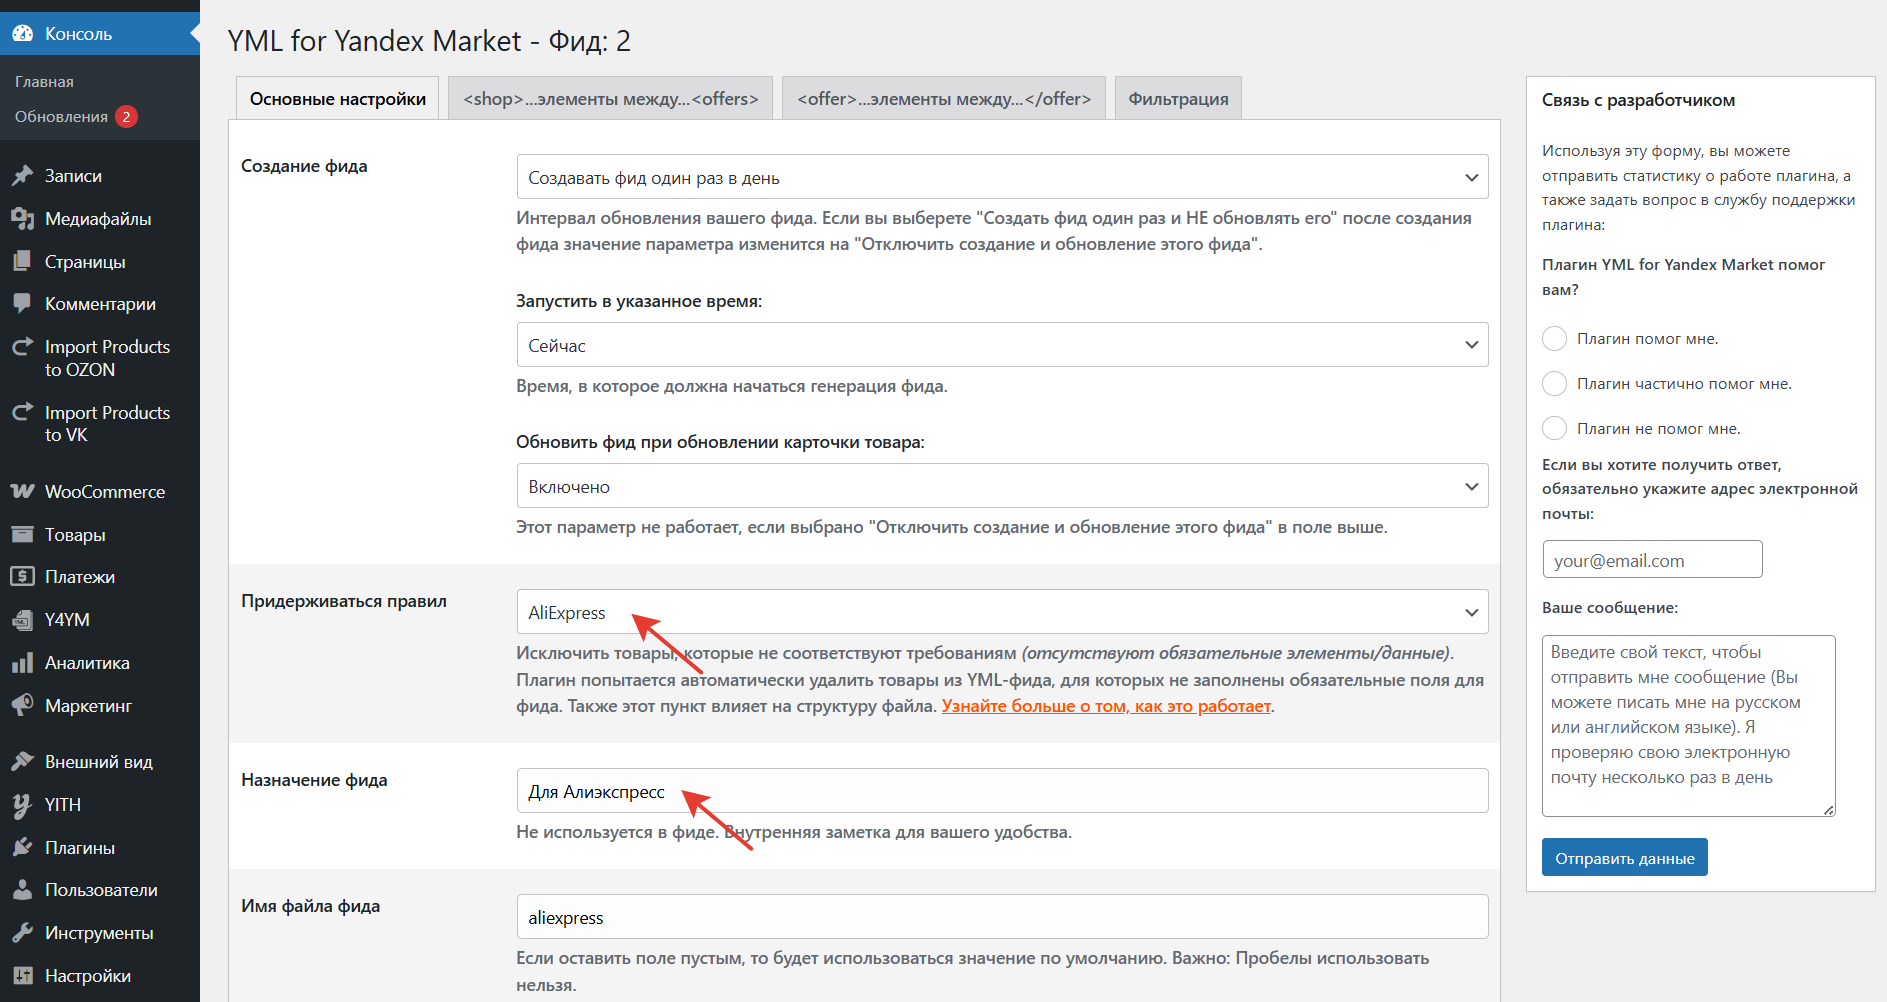Open Marketing megaphone icon
The height and width of the screenshot is (1002, 1887).
click(22, 706)
